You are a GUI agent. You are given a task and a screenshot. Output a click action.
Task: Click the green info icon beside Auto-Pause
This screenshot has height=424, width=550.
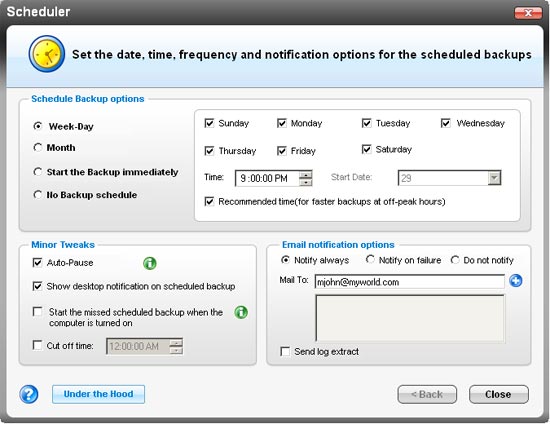[150, 263]
